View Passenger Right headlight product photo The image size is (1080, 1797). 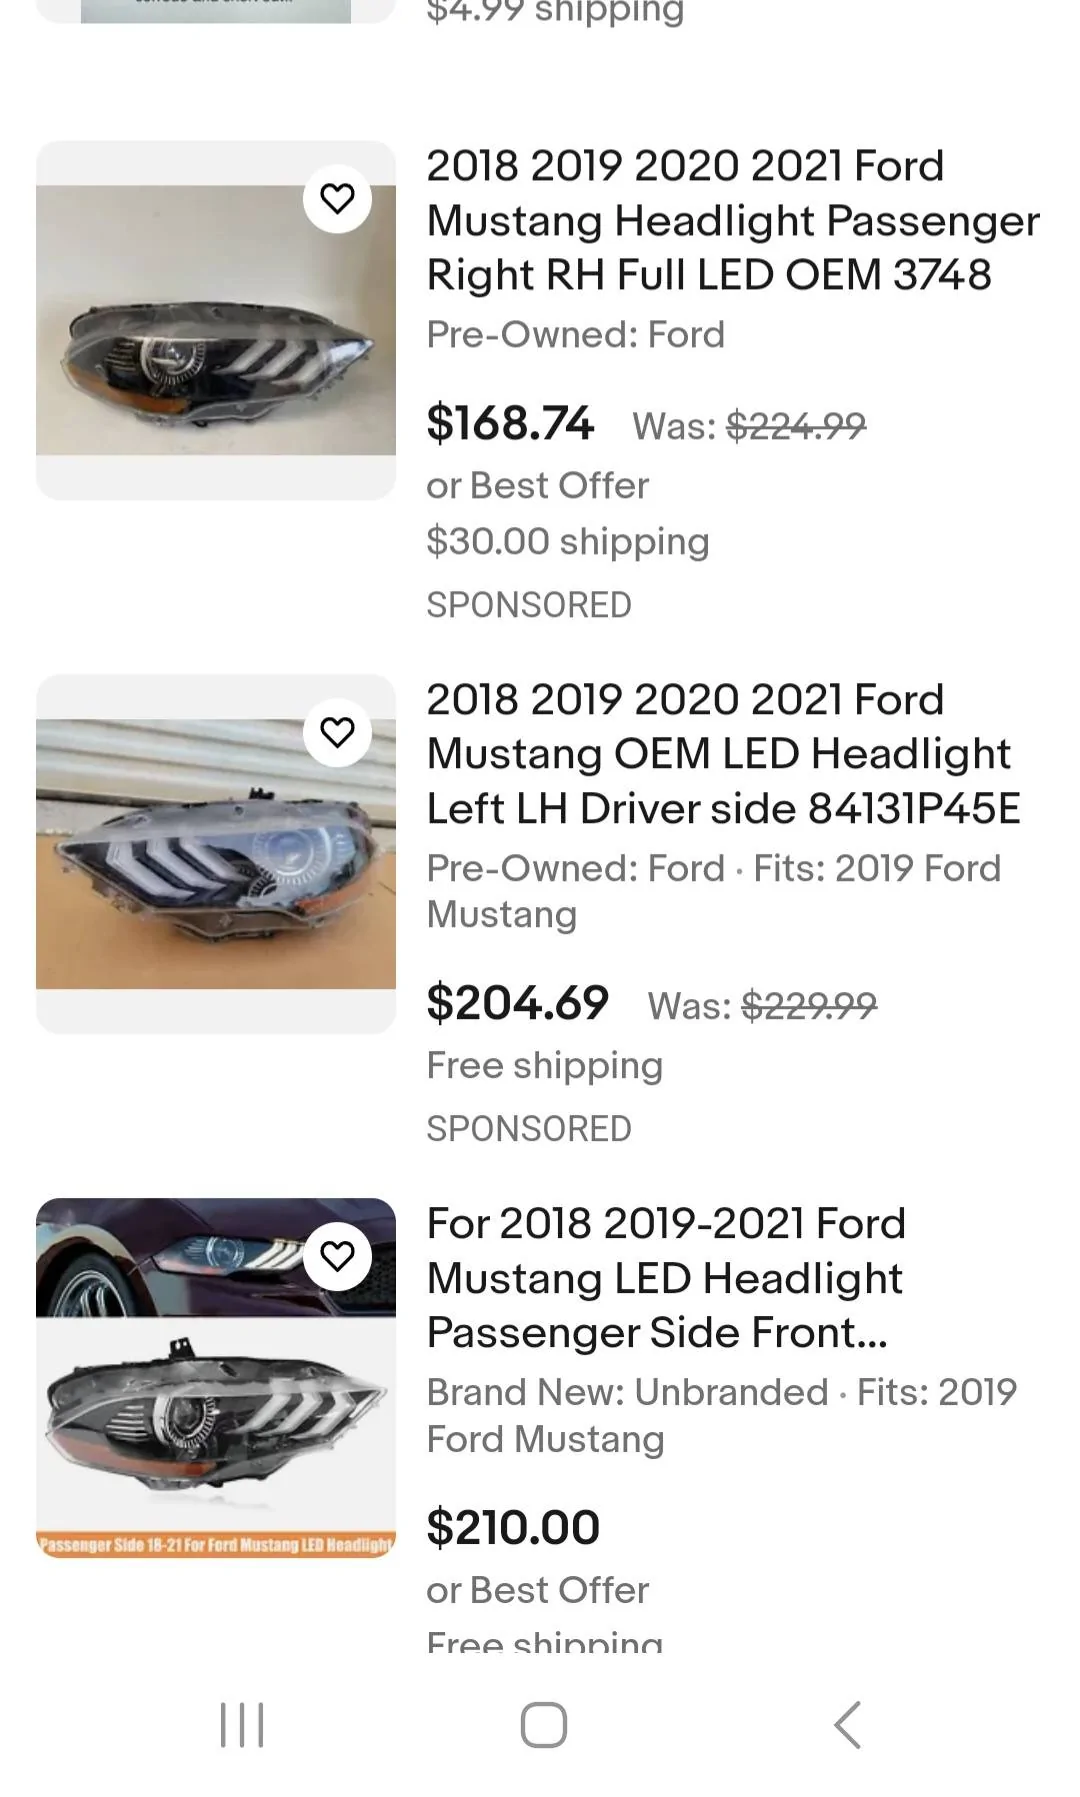click(216, 320)
